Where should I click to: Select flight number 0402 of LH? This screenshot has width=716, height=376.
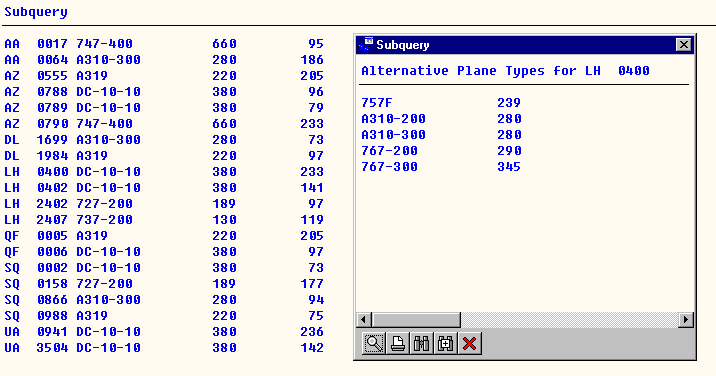pyautogui.click(x=53, y=188)
